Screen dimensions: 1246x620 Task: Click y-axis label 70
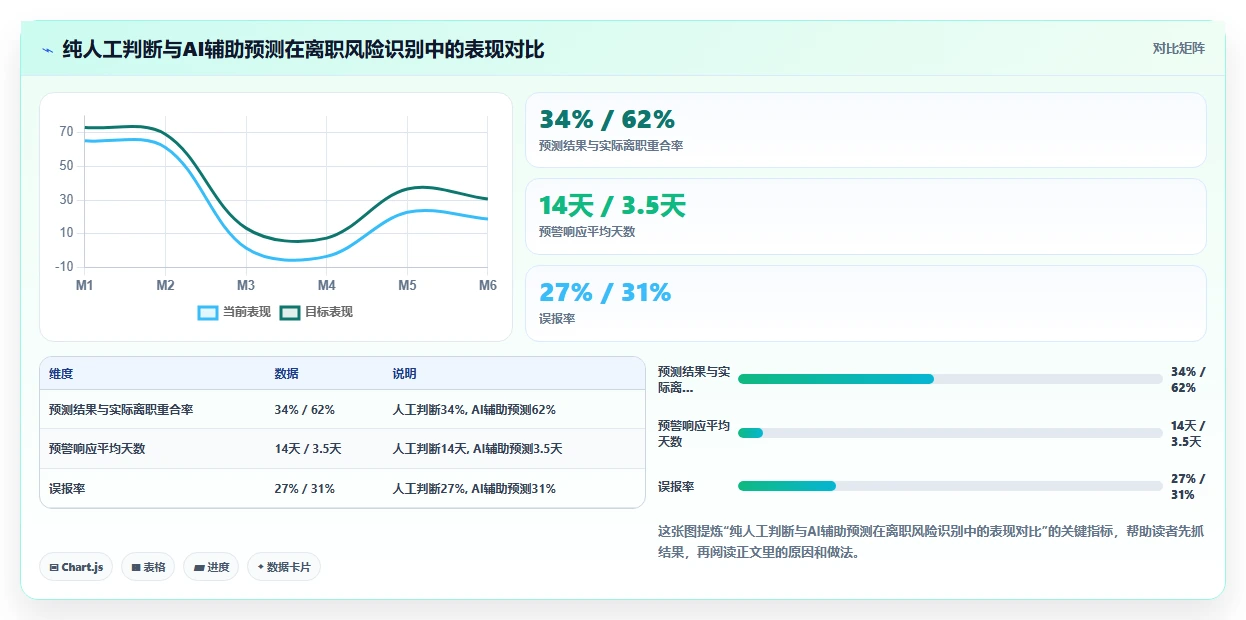[66, 132]
